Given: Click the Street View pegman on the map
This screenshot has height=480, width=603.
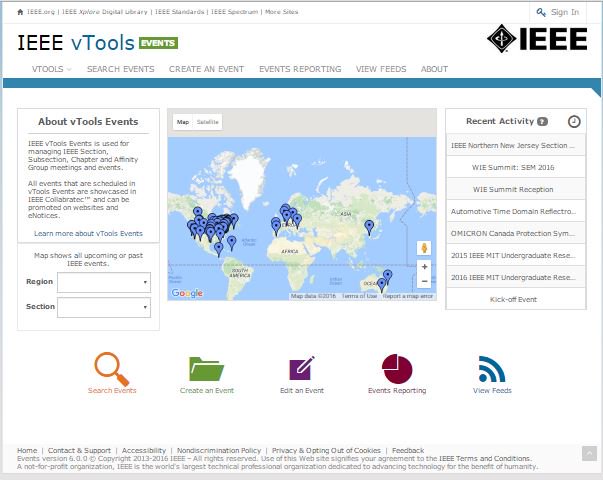Looking at the screenshot, I should coord(424,248).
